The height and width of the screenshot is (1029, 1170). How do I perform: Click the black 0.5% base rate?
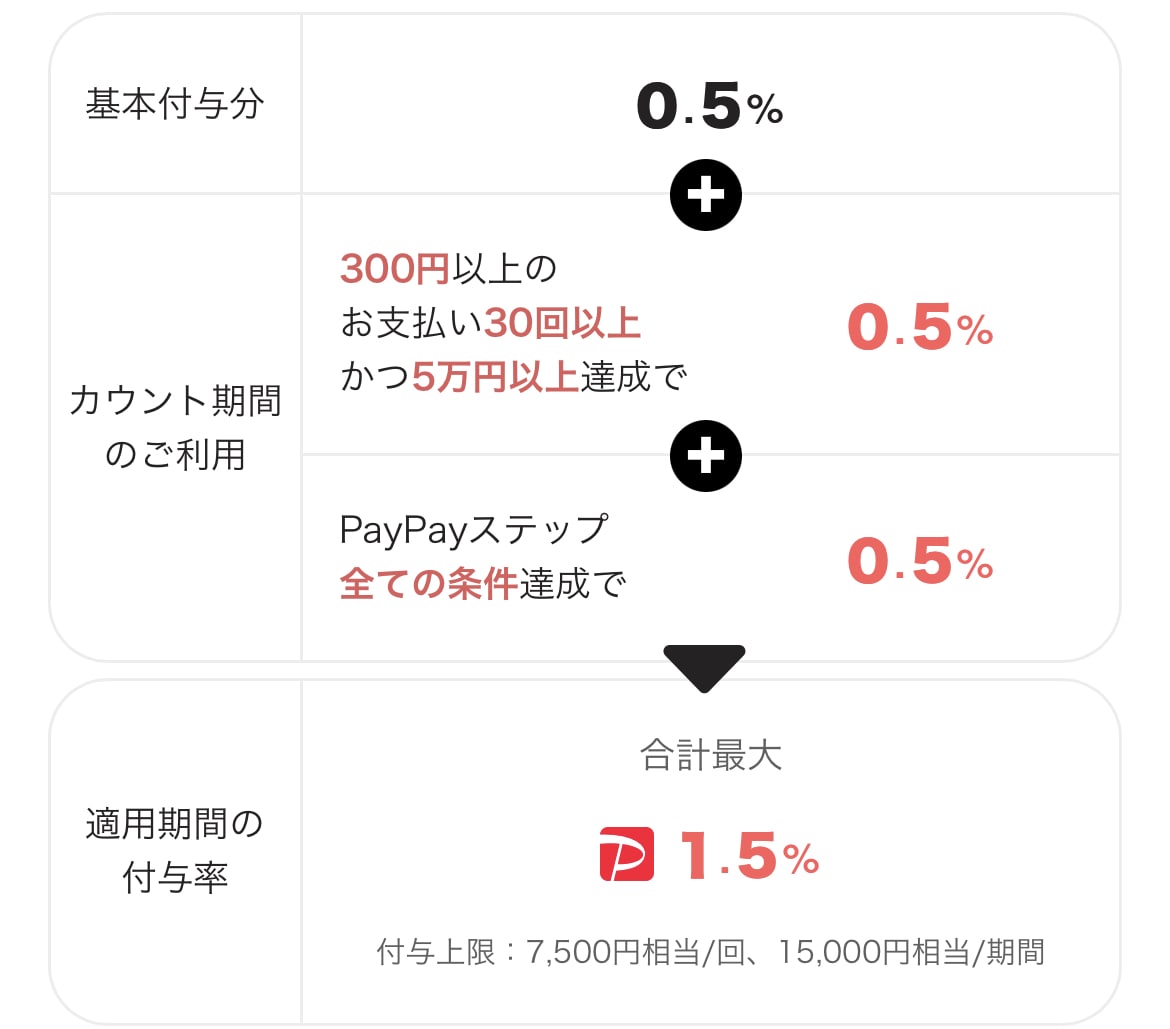[710, 106]
